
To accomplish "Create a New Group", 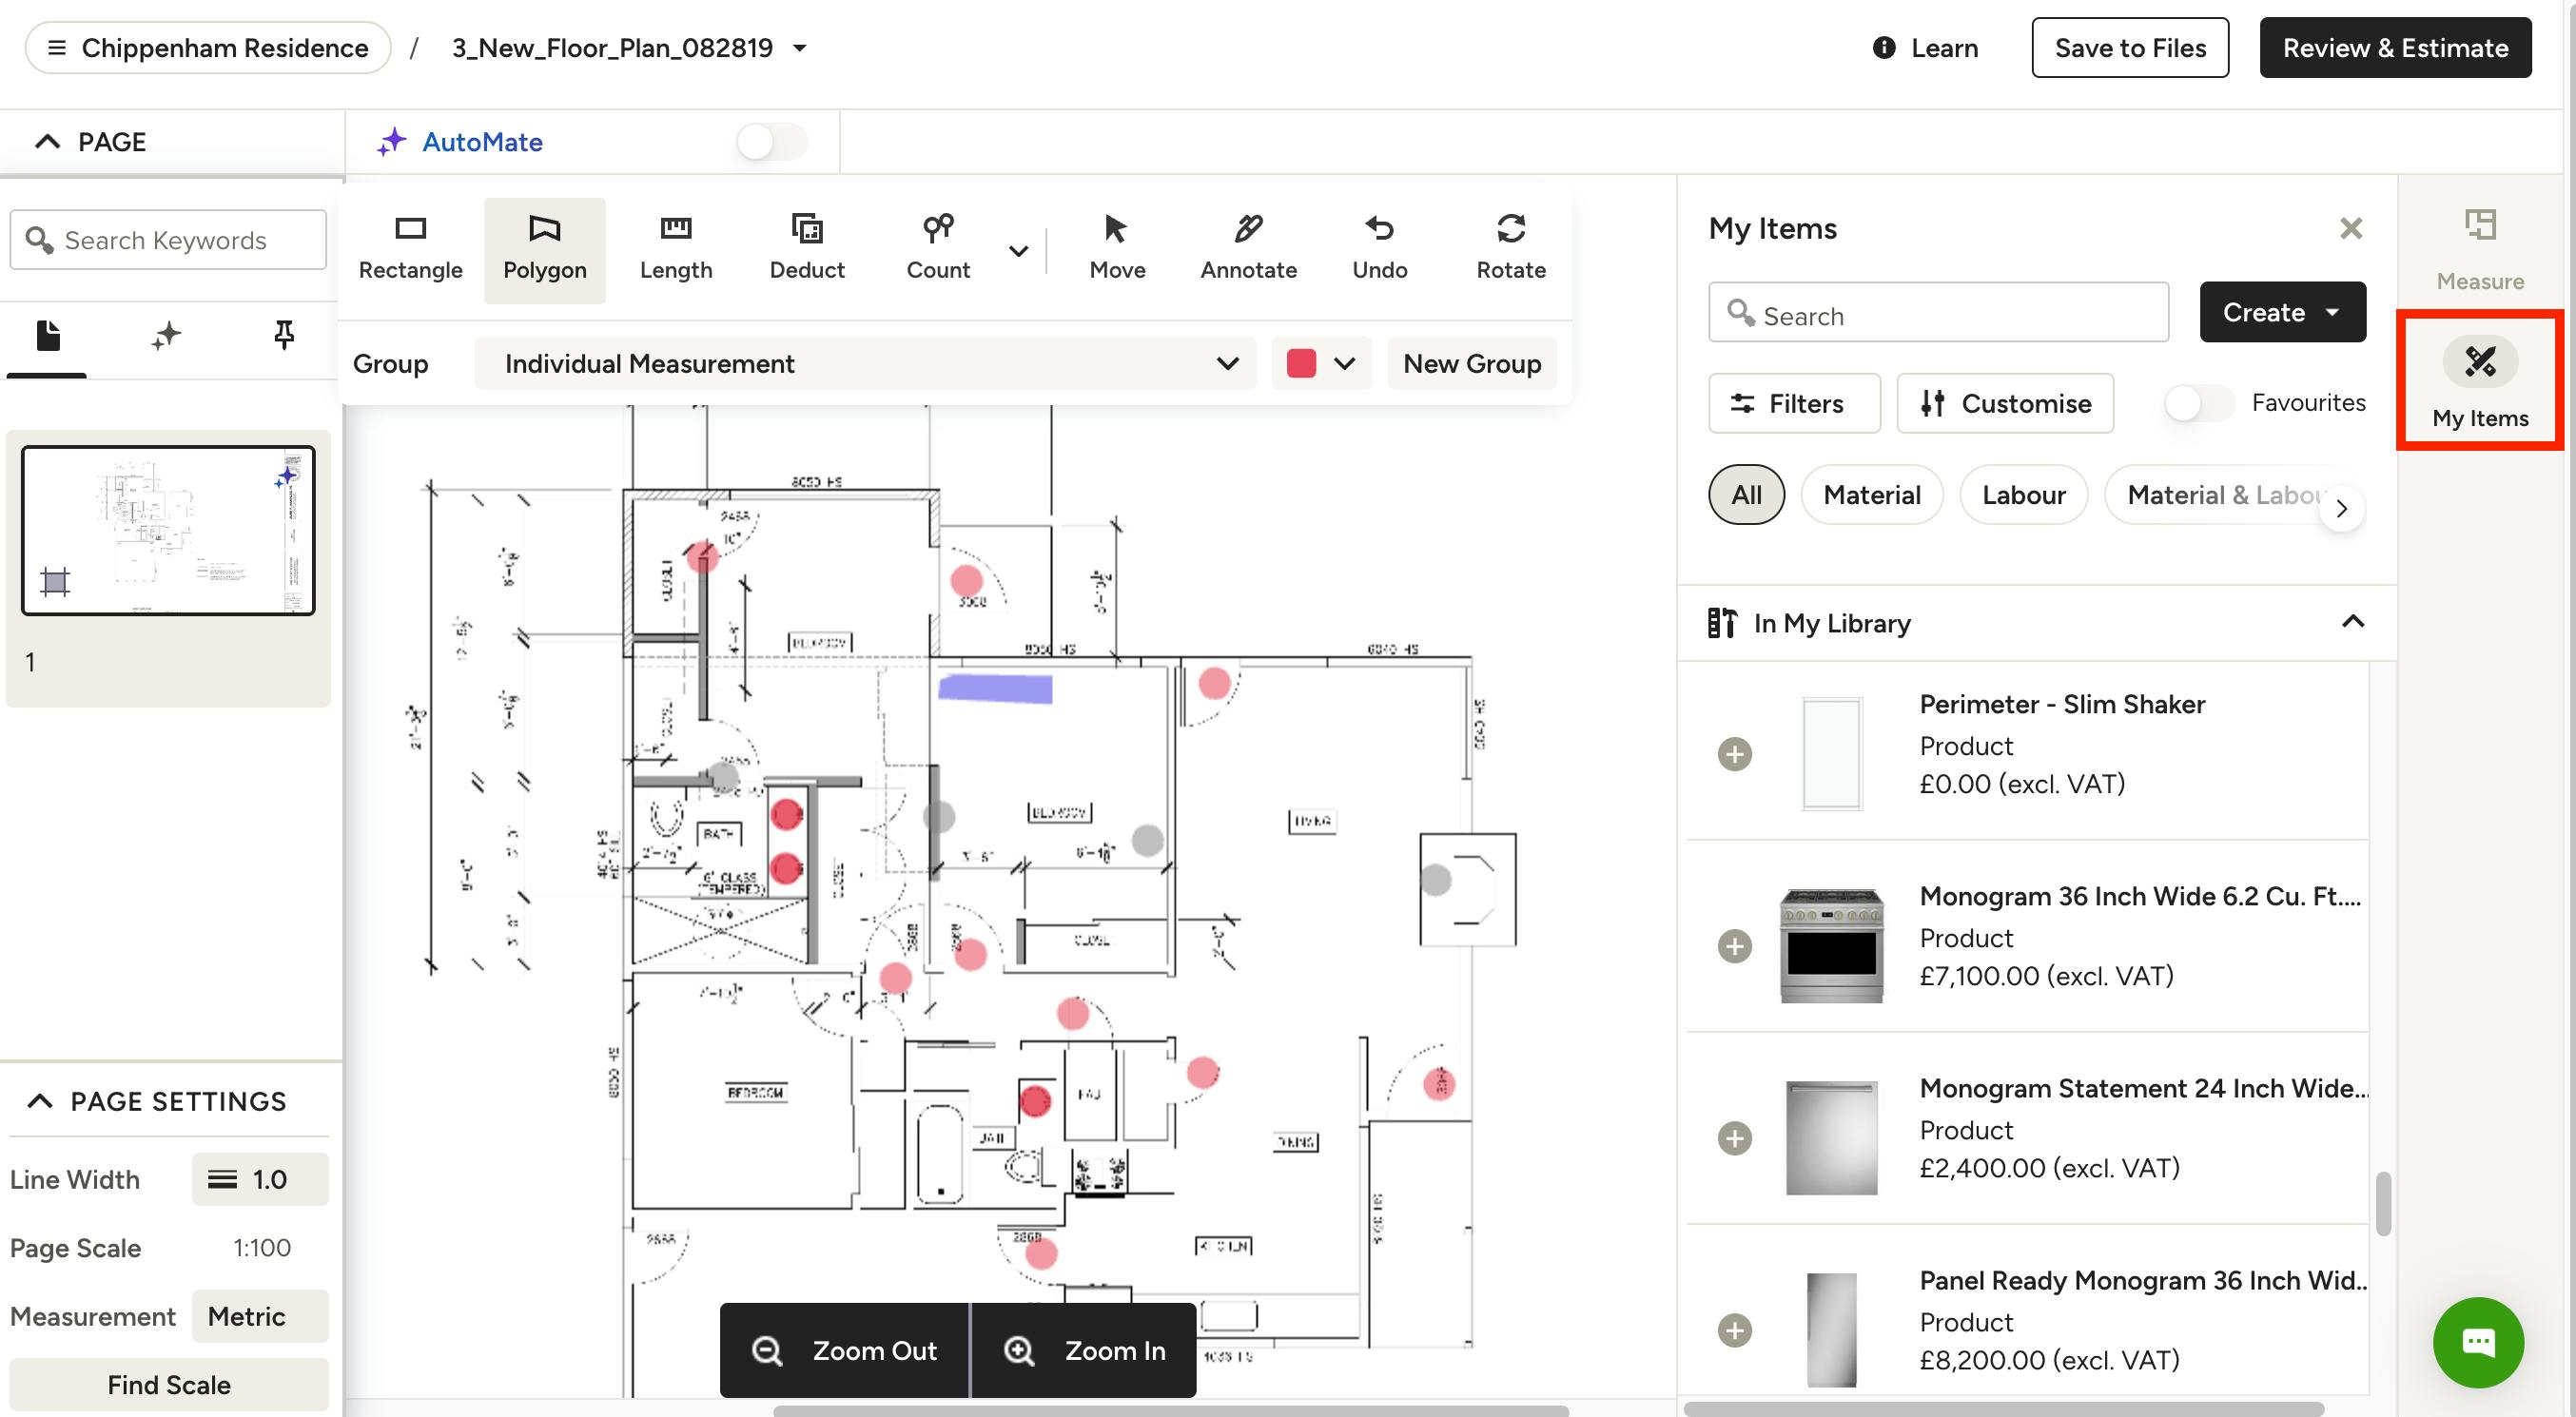I will 1472,364.
